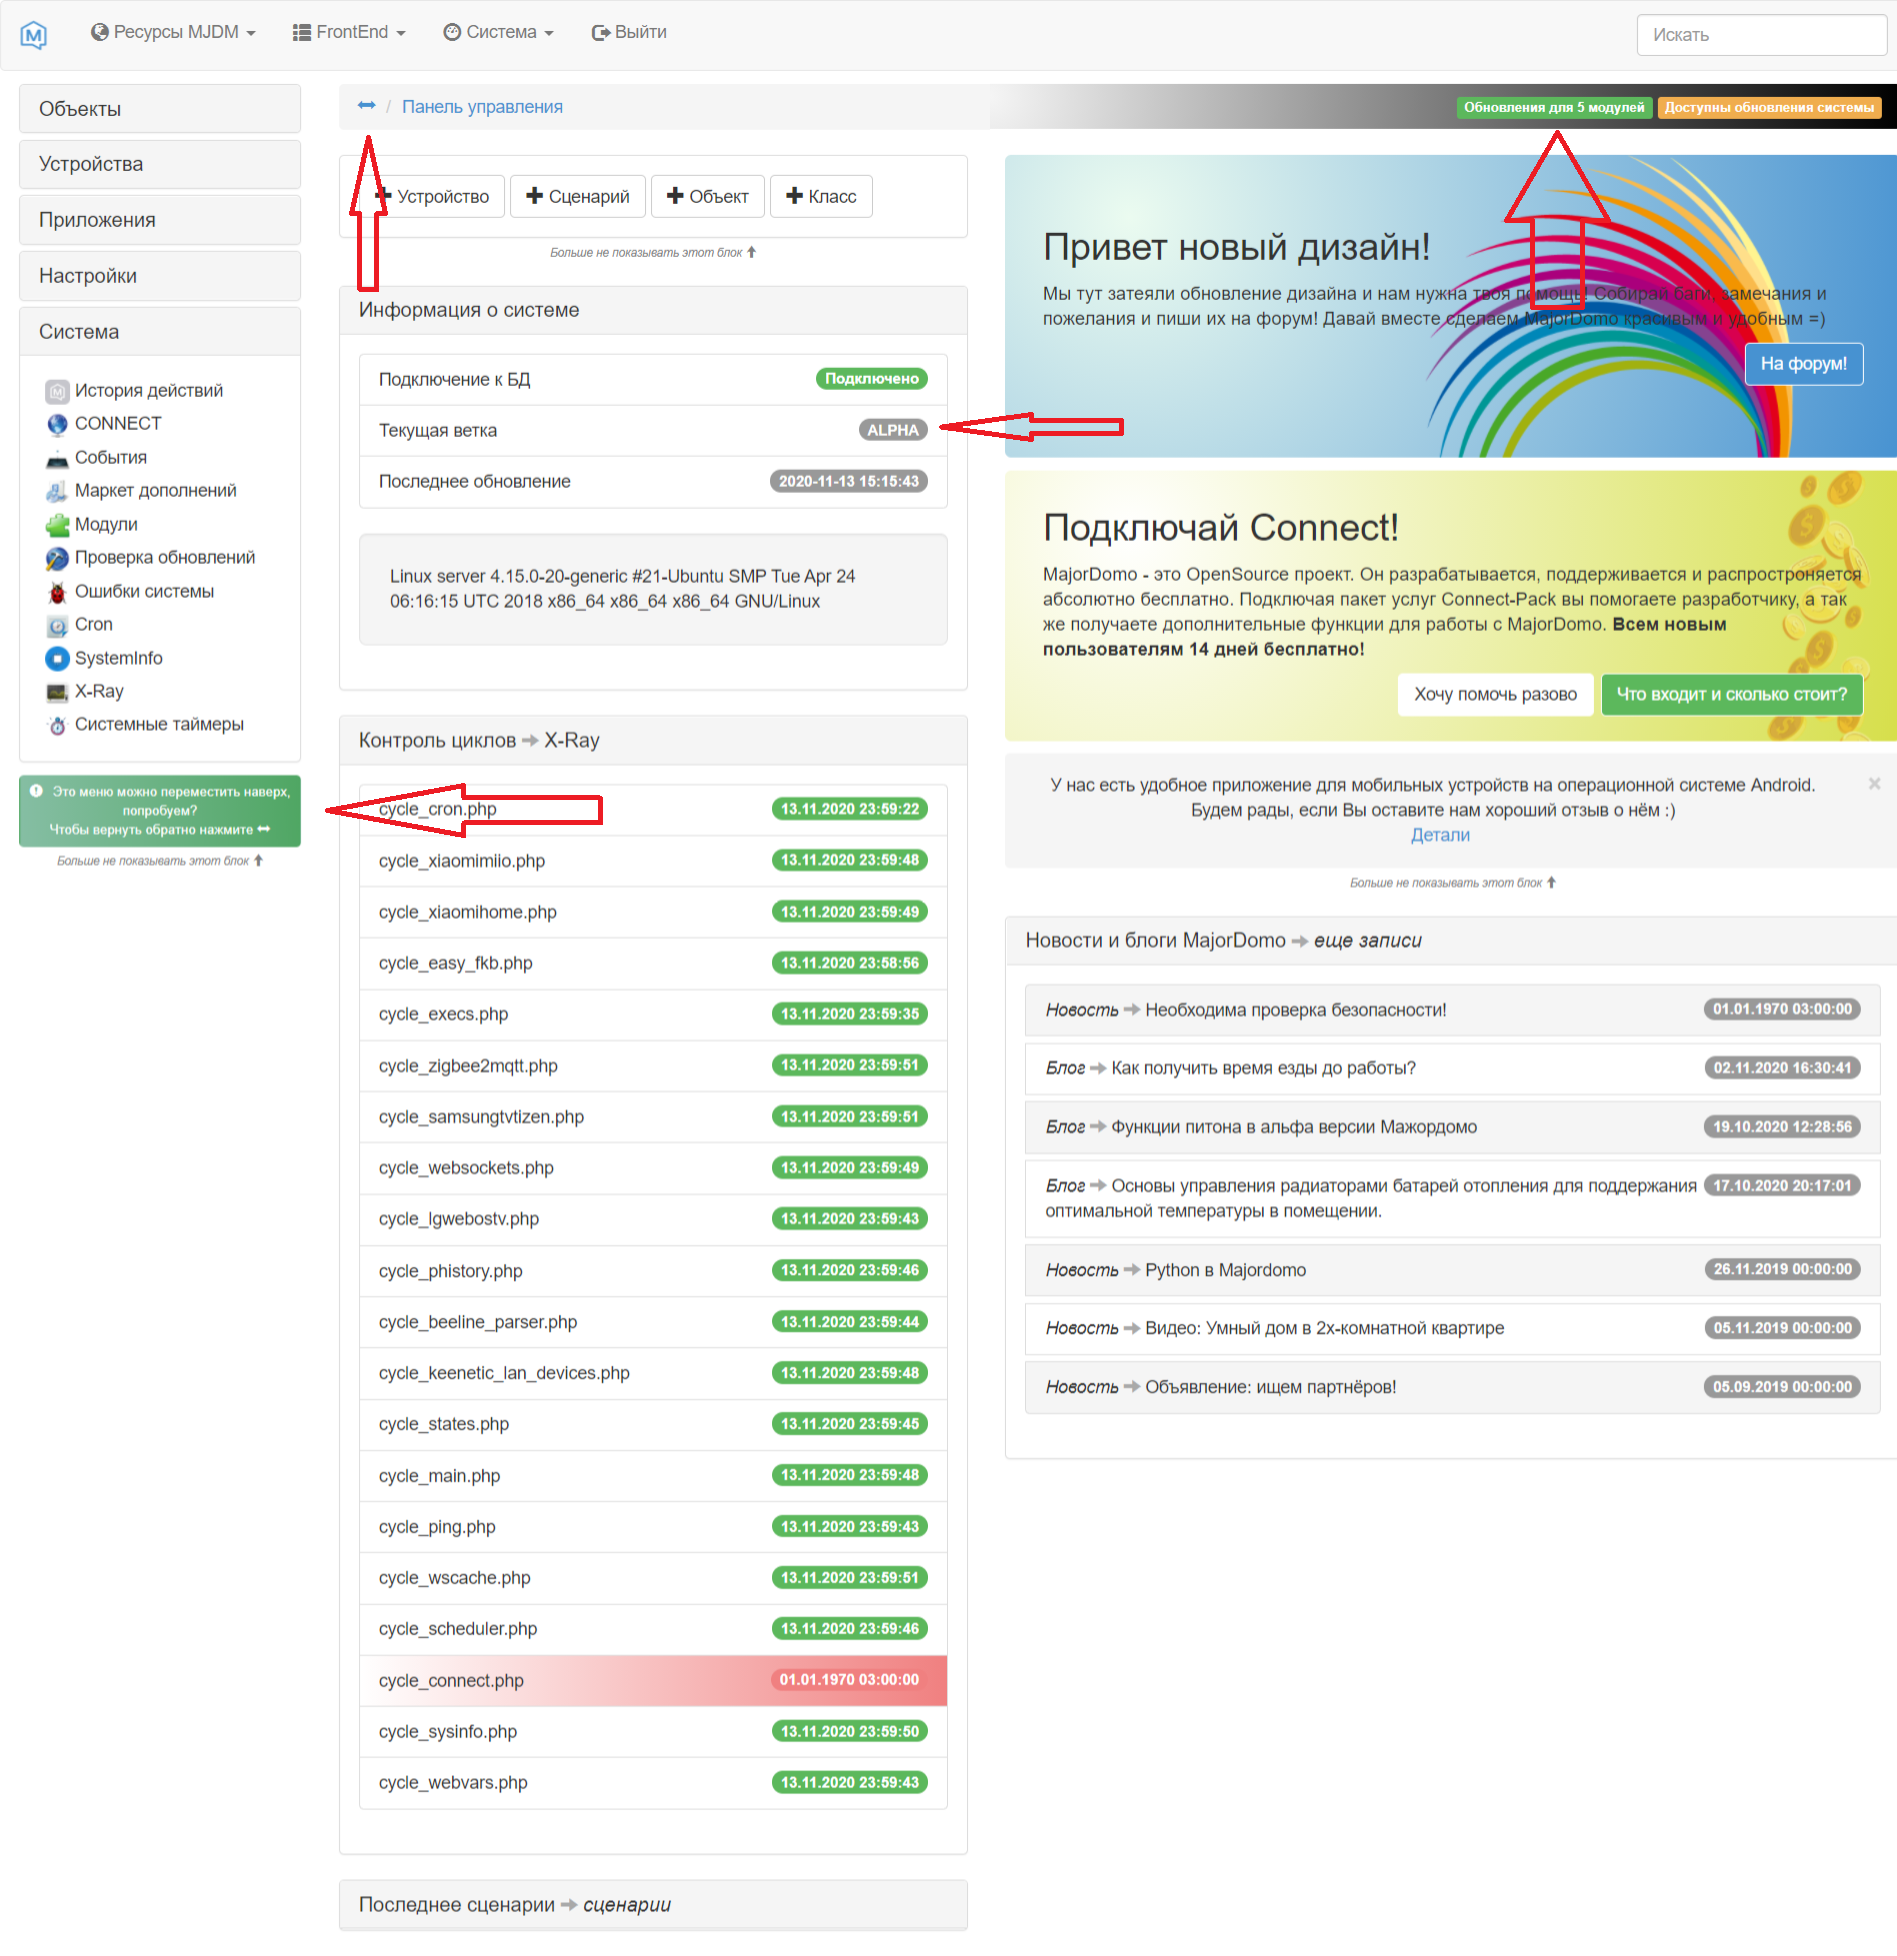Click the Подключено status badge
The image size is (1897, 1956).
(x=872, y=379)
